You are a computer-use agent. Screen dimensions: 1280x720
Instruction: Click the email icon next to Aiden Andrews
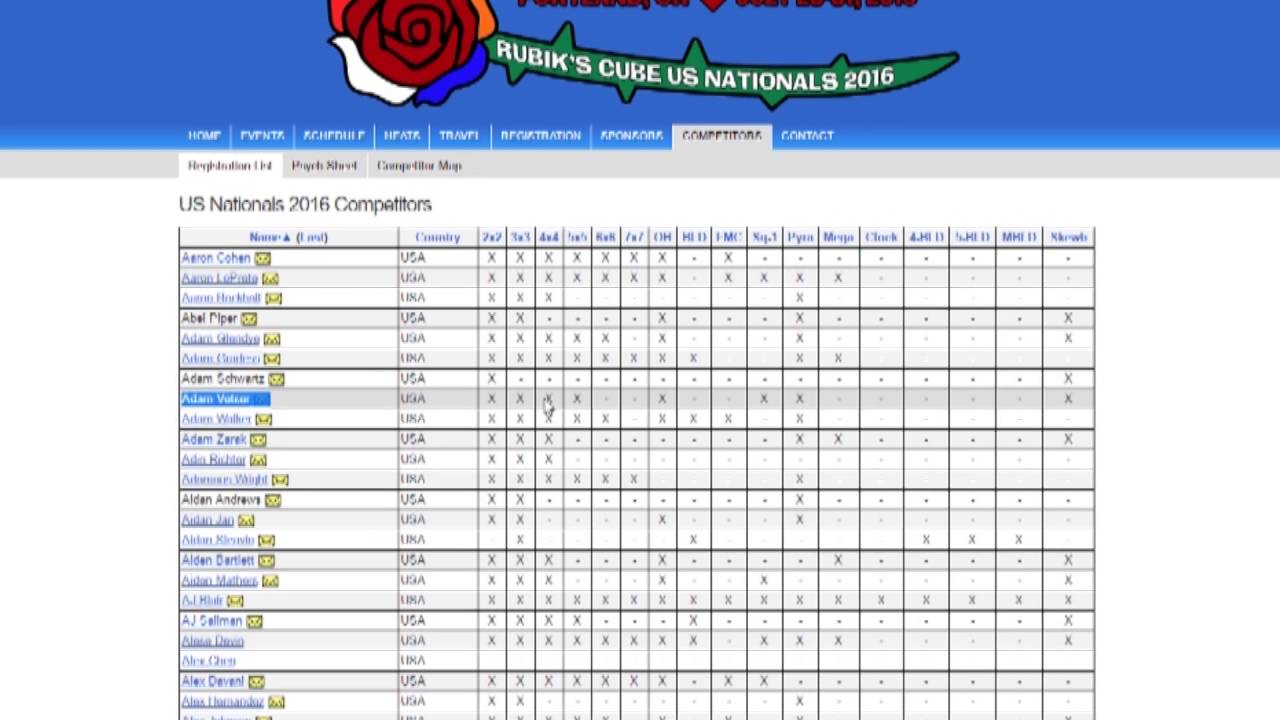click(x=273, y=500)
